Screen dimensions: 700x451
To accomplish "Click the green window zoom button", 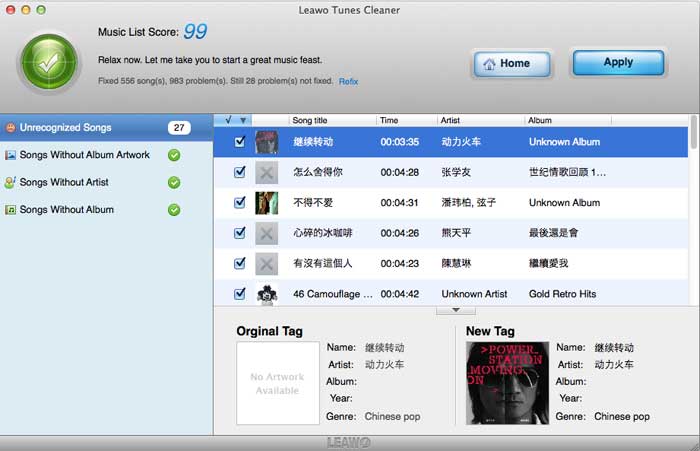I will click(x=41, y=10).
